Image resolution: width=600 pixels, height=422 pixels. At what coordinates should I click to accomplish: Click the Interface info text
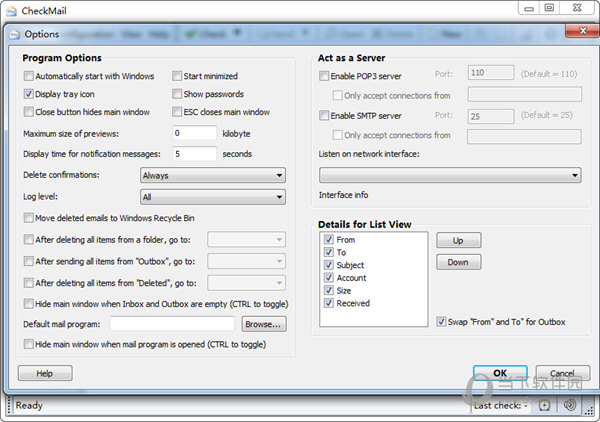click(x=343, y=195)
